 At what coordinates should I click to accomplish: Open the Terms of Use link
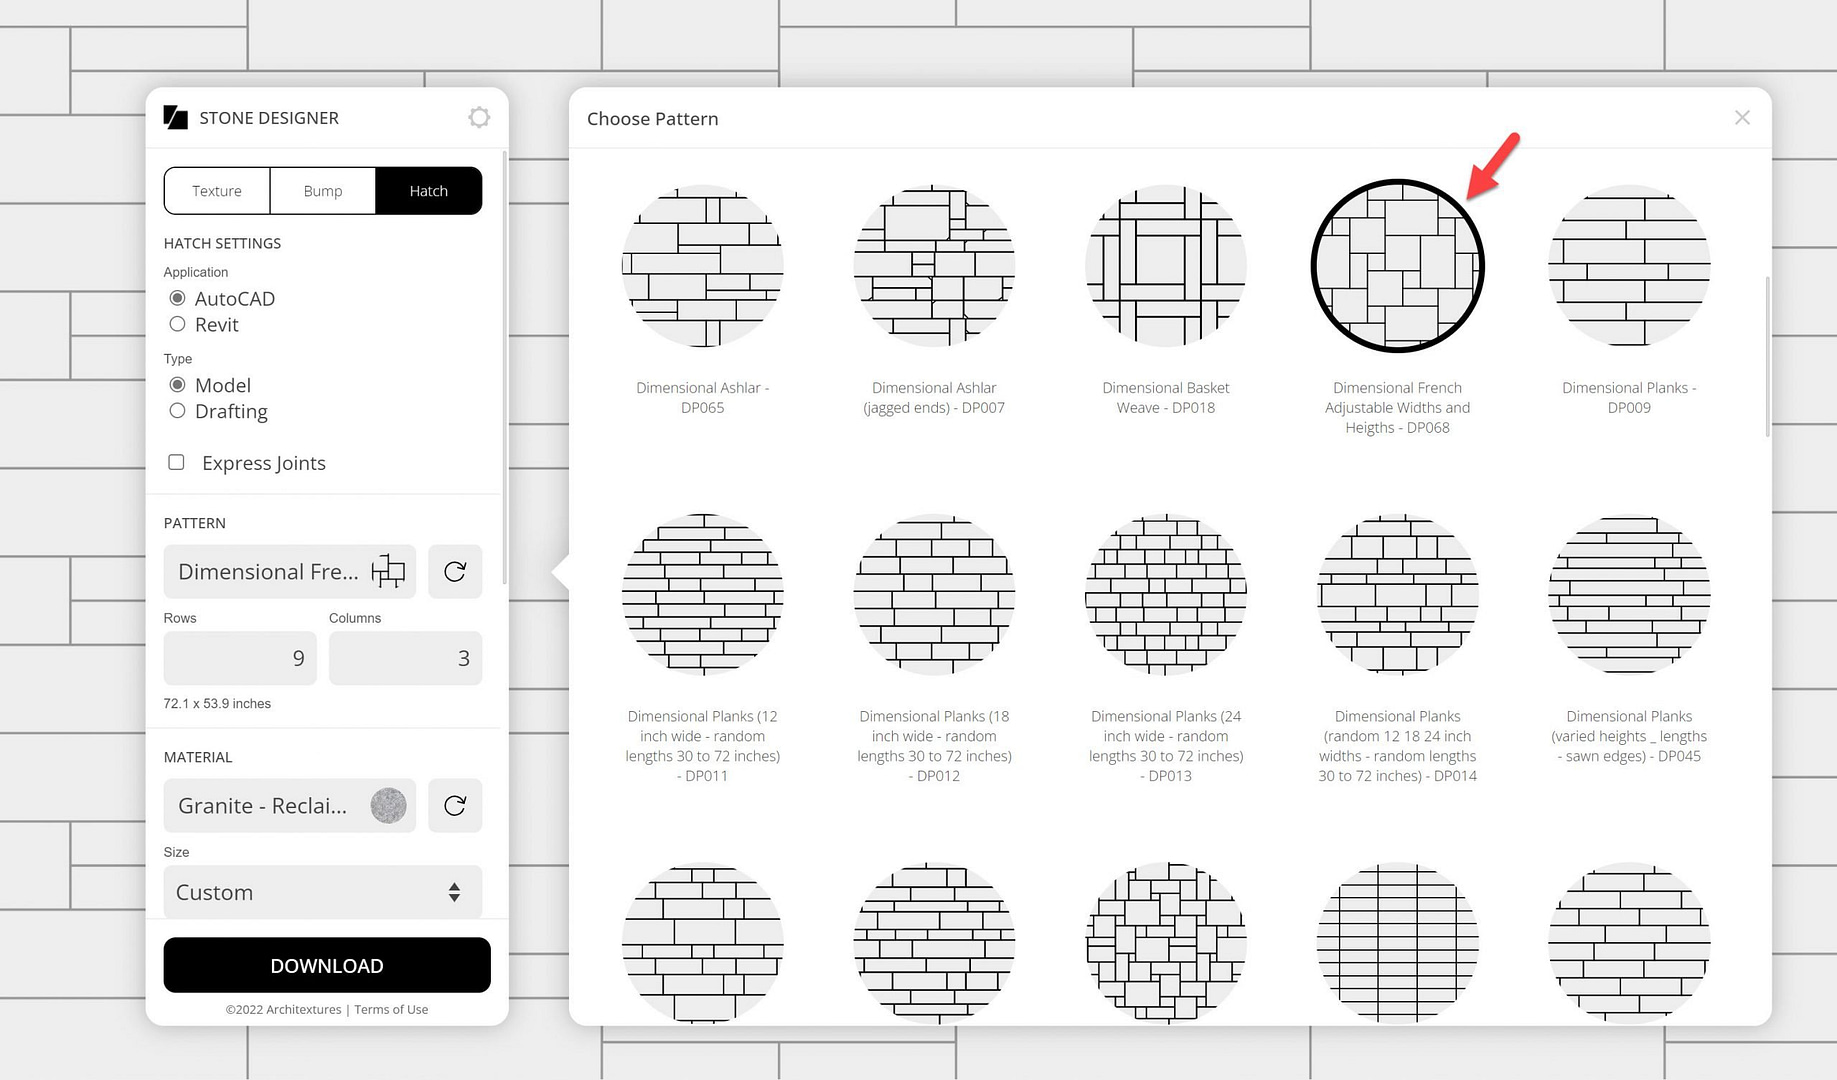391,1010
